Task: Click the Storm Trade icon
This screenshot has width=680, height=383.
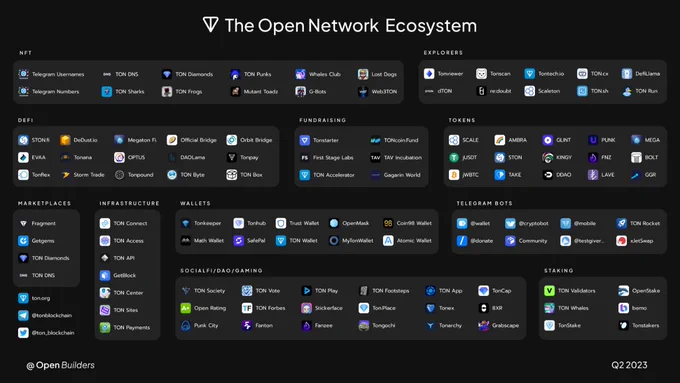Action: (65, 175)
